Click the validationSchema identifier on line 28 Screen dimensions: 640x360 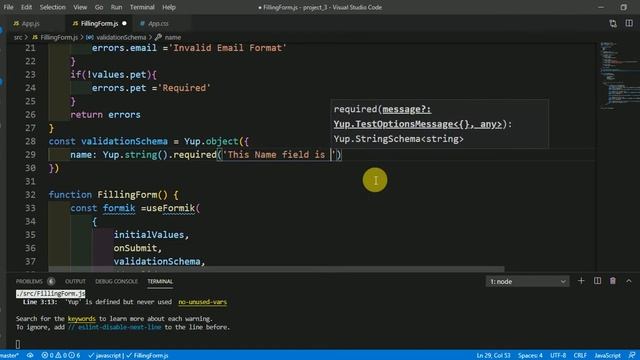(x=124, y=141)
